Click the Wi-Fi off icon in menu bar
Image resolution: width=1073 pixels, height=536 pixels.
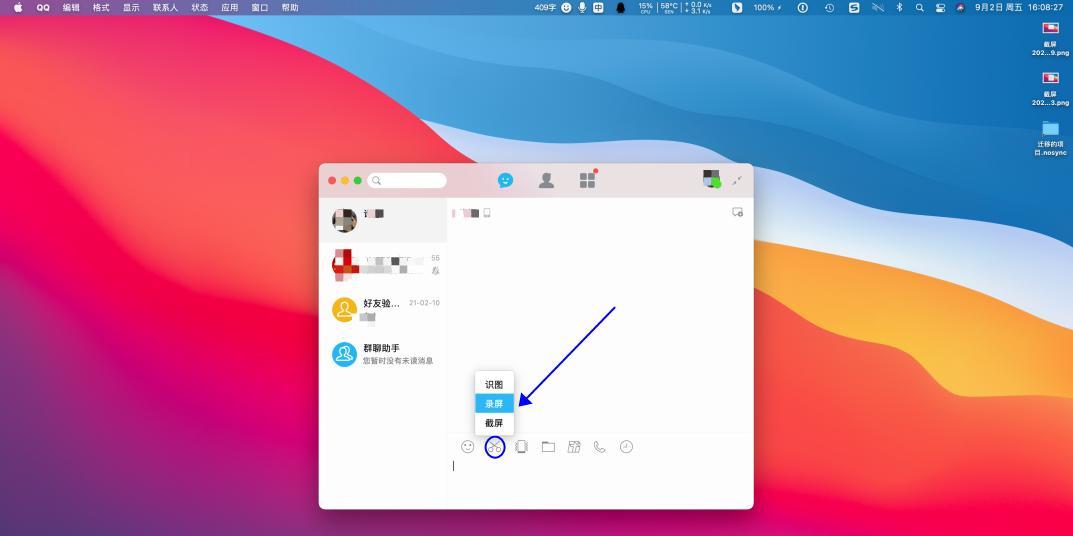pyautogui.click(x=878, y=8)
